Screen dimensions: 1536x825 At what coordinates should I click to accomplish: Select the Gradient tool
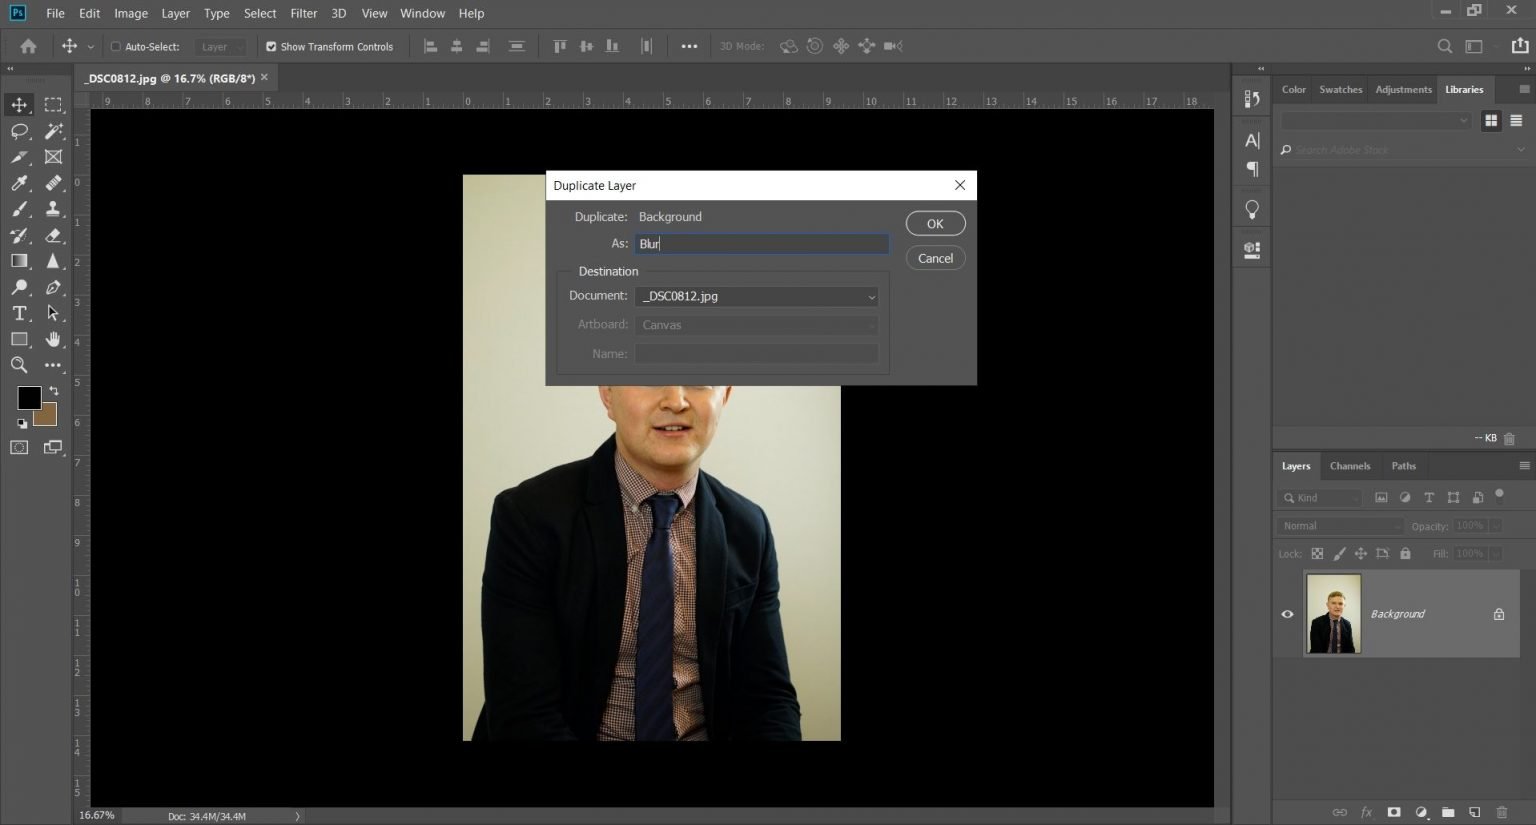[x=19, y=261]
